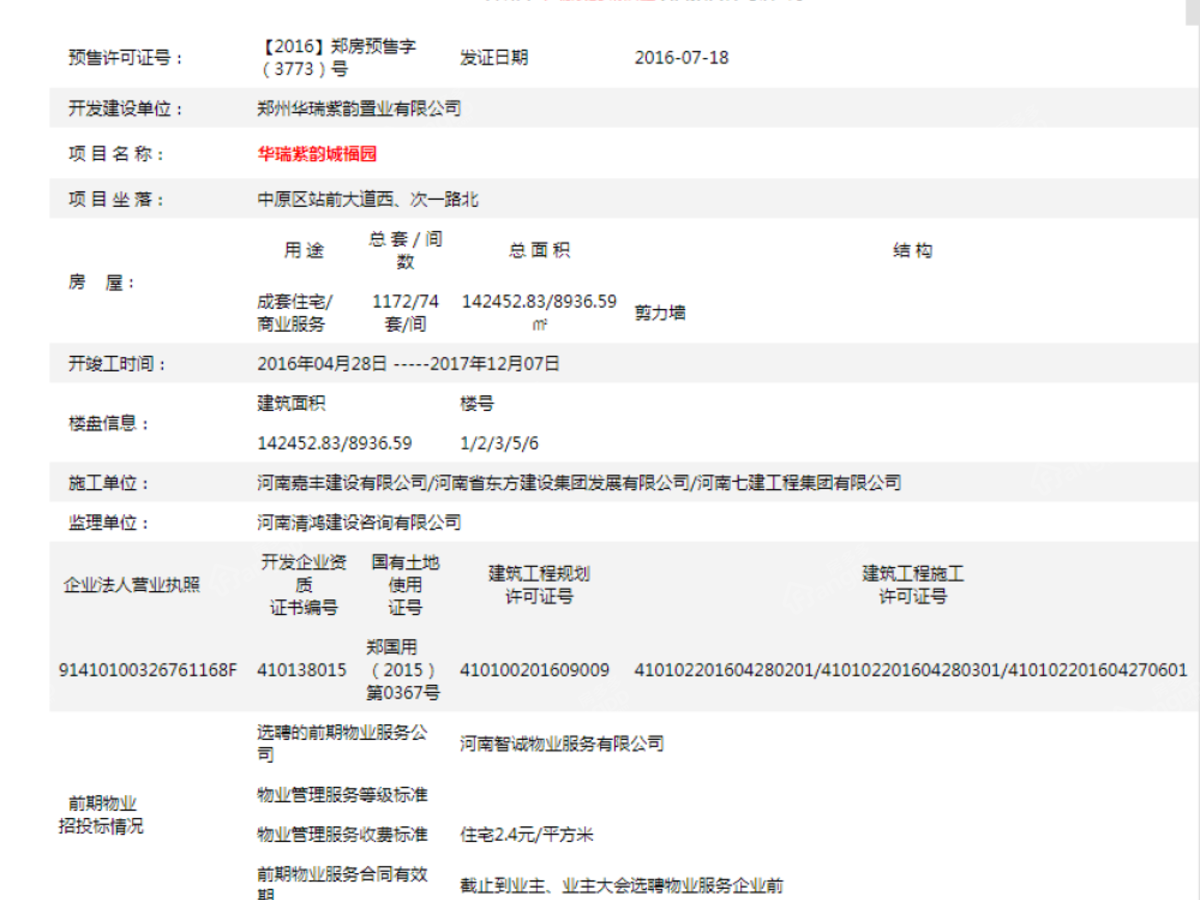Select the 施工单位 companies line
This screenshot has height=900, width=1200.
click(579, 483)
